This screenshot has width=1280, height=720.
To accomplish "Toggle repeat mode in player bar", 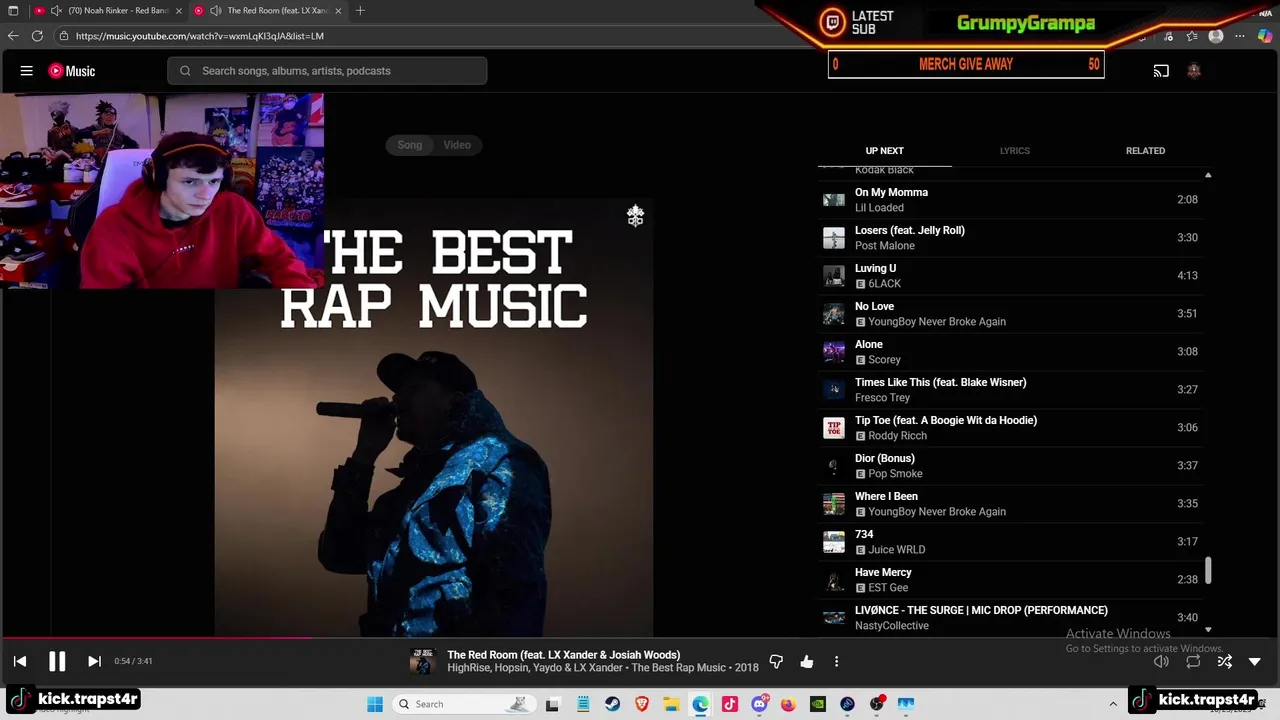I will click(1193, 661).
